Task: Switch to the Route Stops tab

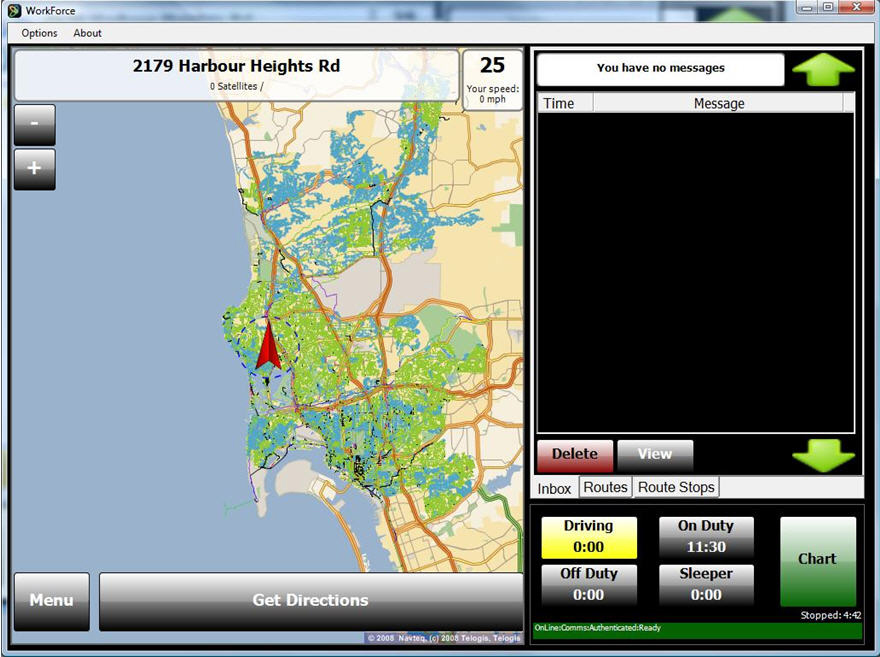Action: point(676,487)
